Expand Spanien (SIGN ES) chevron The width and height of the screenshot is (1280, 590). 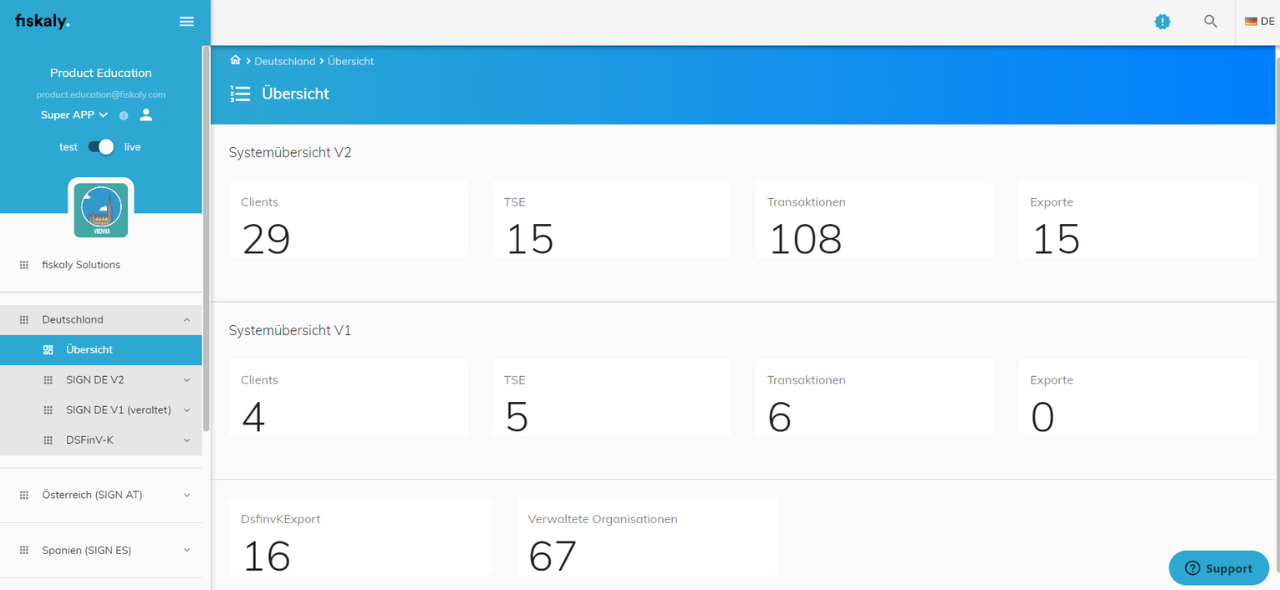tap(187, 550)
